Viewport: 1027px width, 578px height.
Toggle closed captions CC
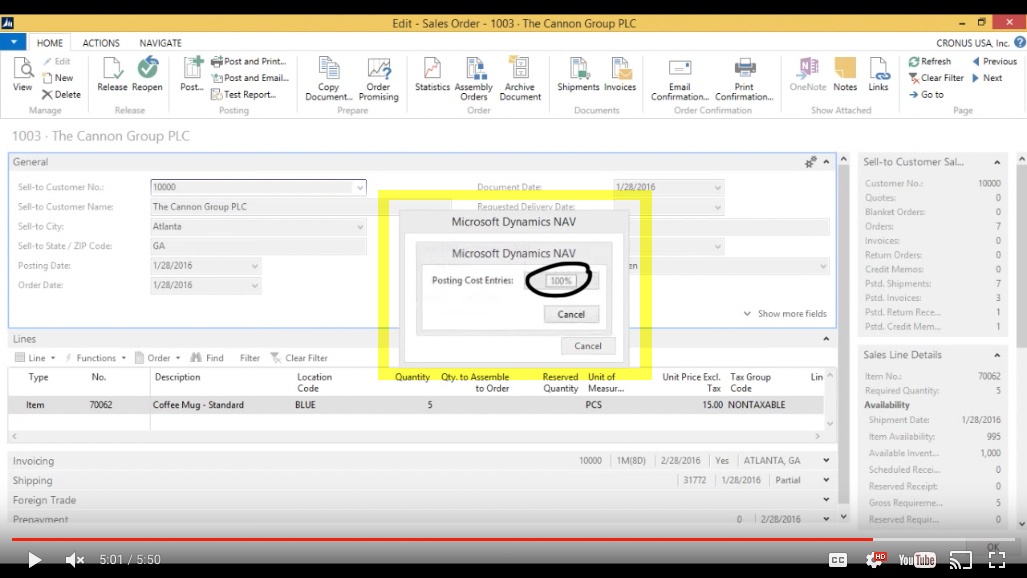[838, 560]
